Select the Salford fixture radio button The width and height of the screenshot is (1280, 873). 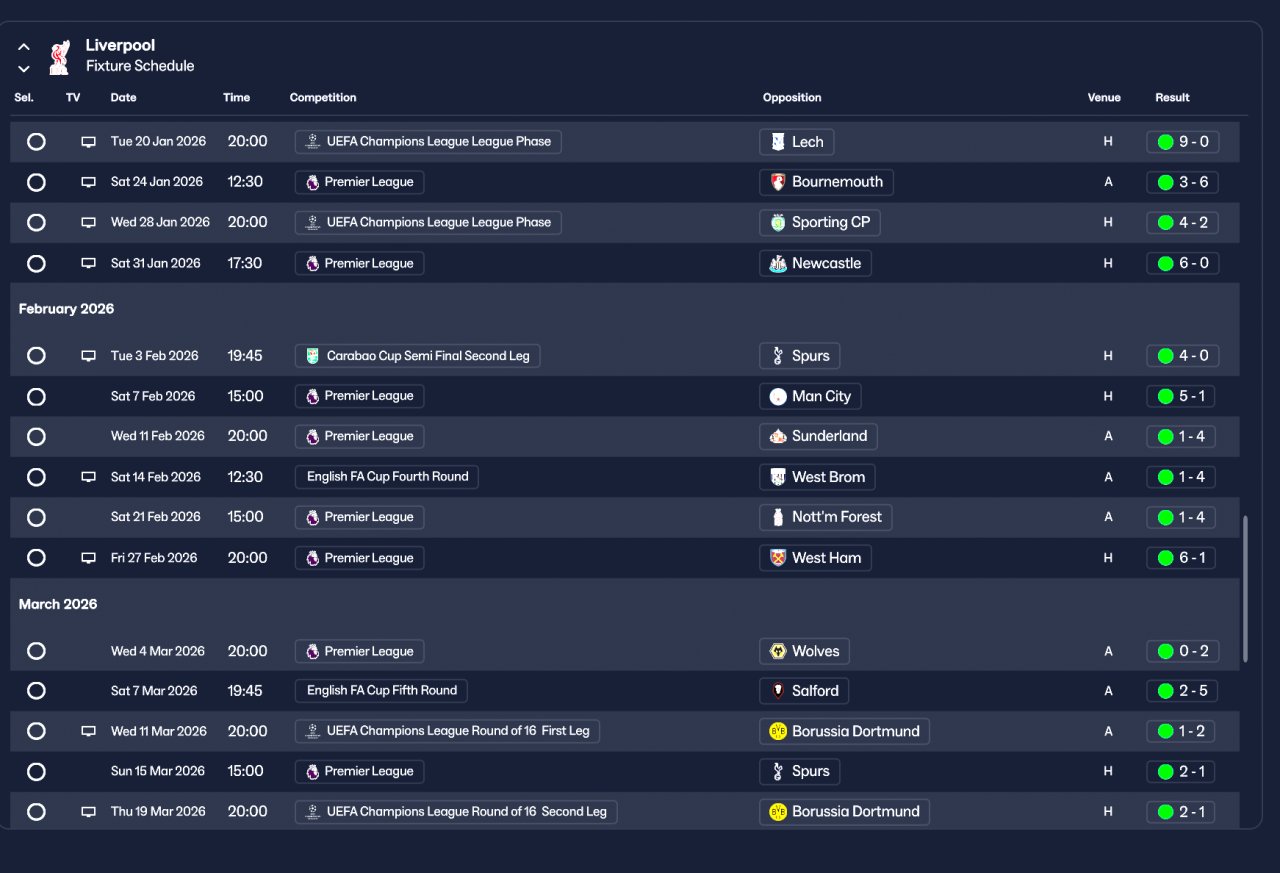(36, 691)
